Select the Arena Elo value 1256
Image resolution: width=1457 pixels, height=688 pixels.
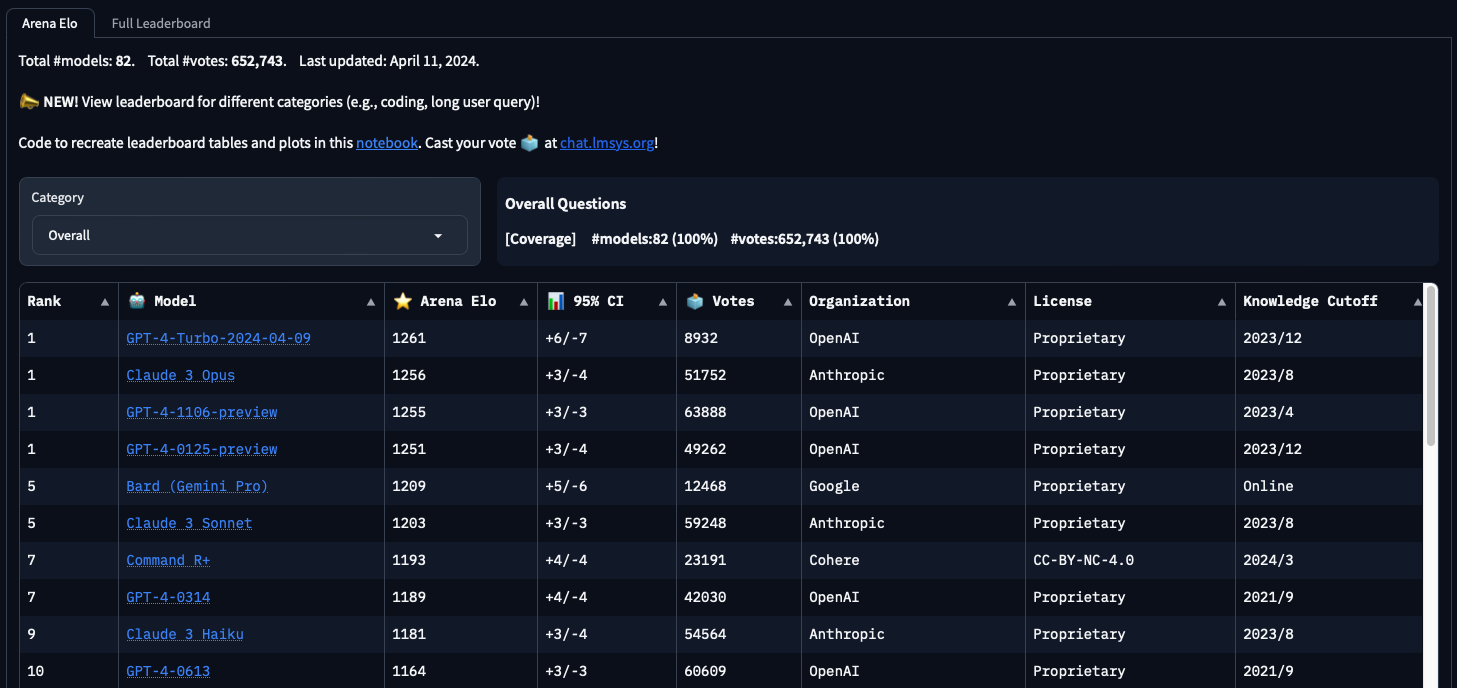pyautogui.click(x=409, y=375)
